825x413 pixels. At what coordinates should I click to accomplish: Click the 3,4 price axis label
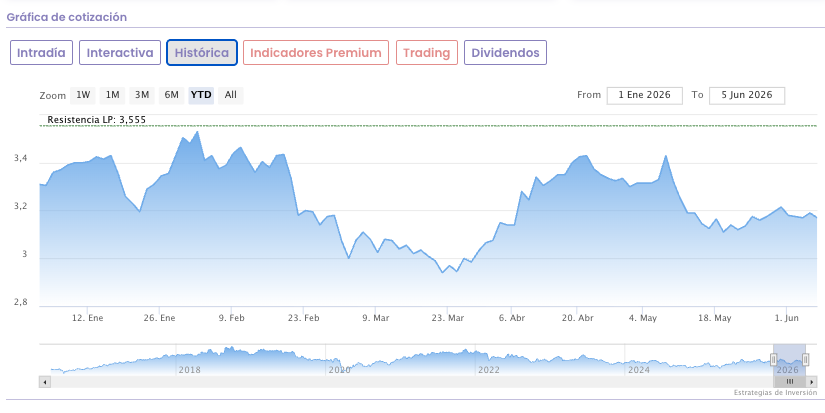[21, 159]
